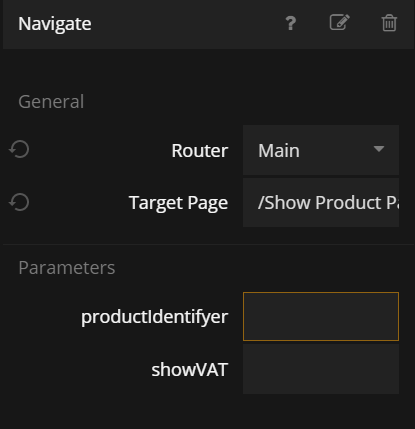The height and width of the screenshot is (429, 415).
Task: Click the empty Navigate header bar area
Action: click(x=187, y=24)
